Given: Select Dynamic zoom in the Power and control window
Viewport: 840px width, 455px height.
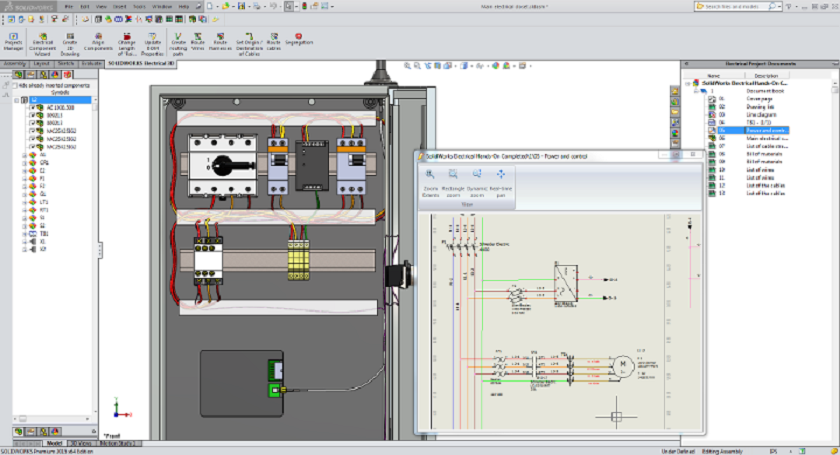Looking at the screenshot, I should pos(477,183).
